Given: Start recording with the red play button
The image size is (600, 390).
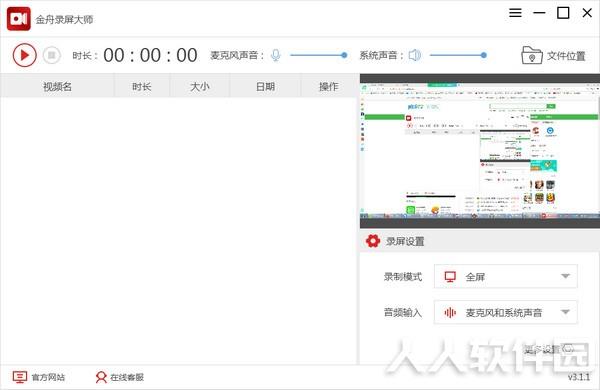Looking at the screenshot, I should tap(24, 55).
